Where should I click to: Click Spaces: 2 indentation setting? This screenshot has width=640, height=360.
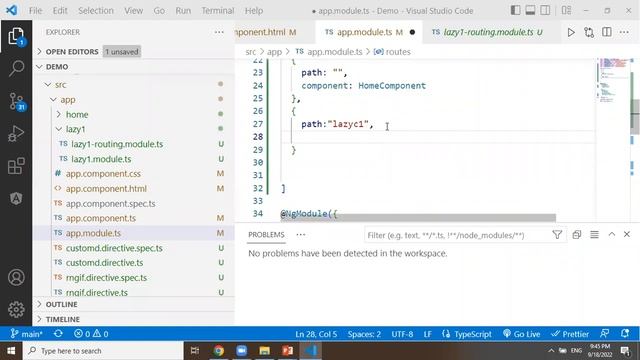[x=364, y=334]
